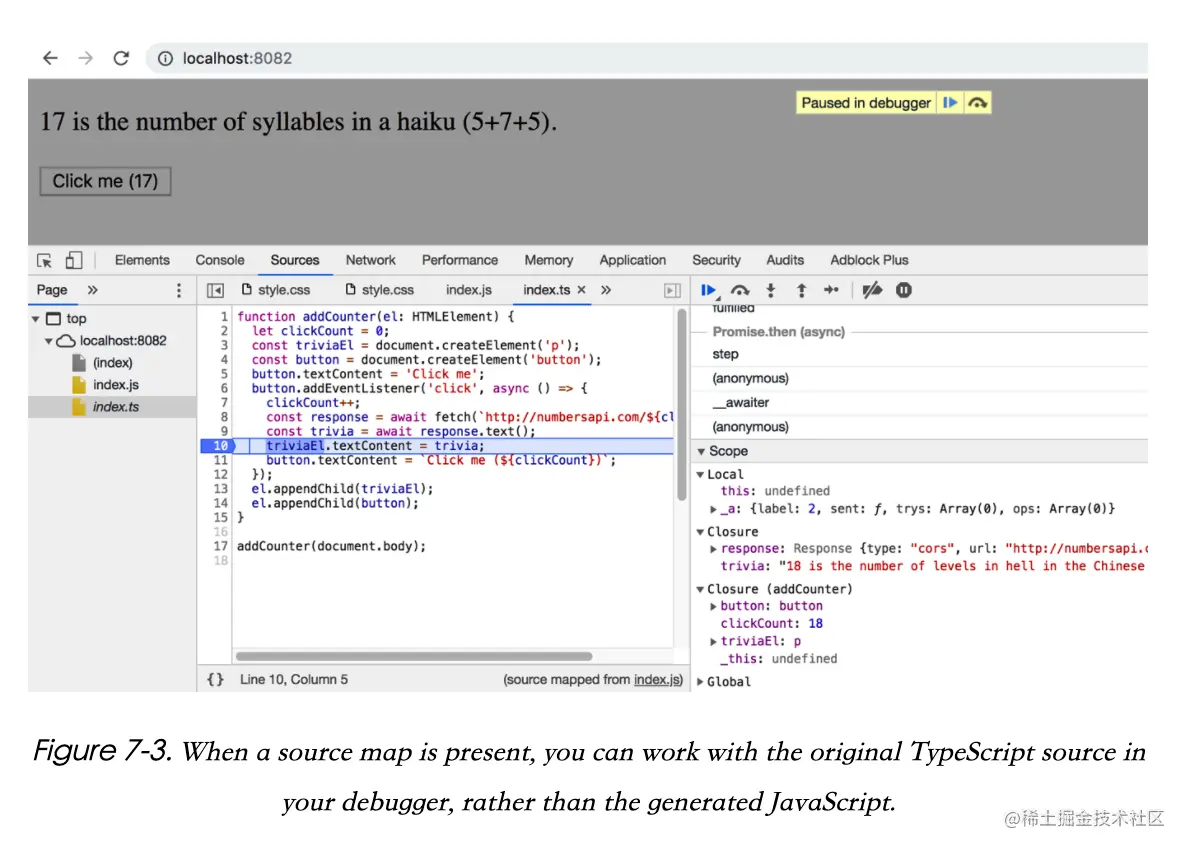The width and height of the screenshot is (1188, 852).
Task: Open the navigator three-dot menu
Action: pyautogui.click(x=179, y=290)
